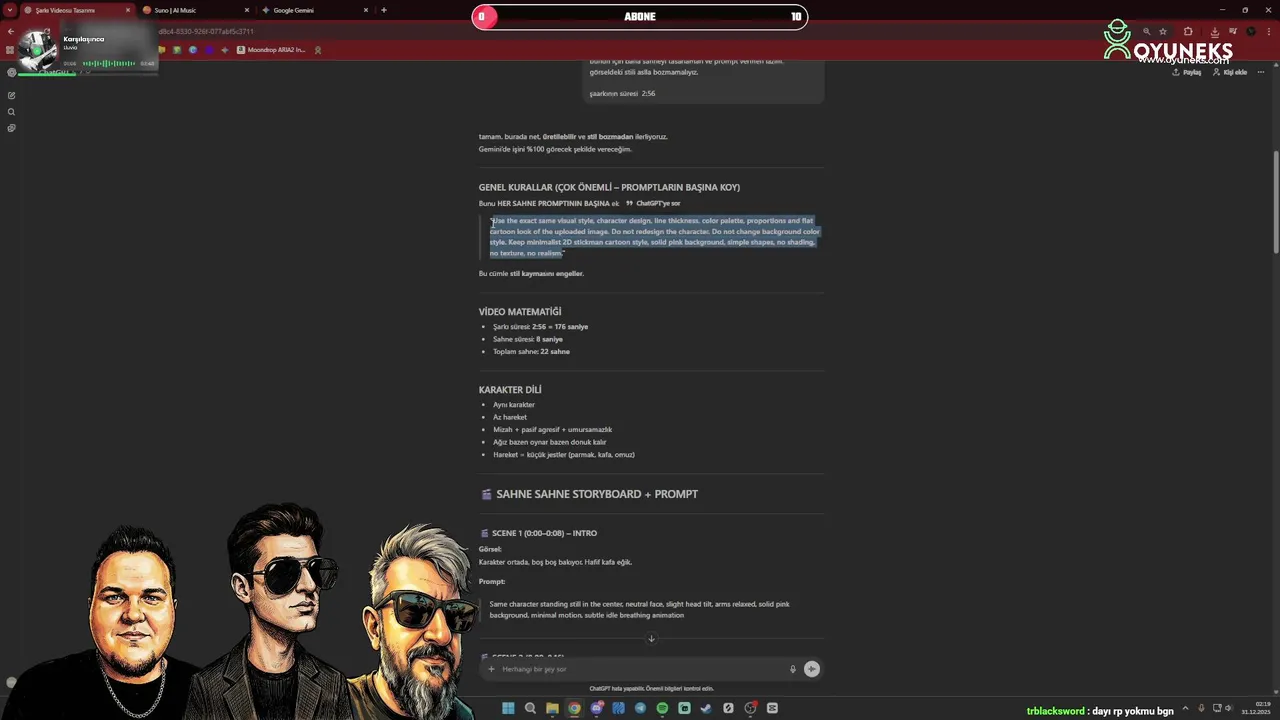The width and height of the screenshot is (1280, 720).
Task: Open the browser profile avatar
Action: coord(1251,32)
